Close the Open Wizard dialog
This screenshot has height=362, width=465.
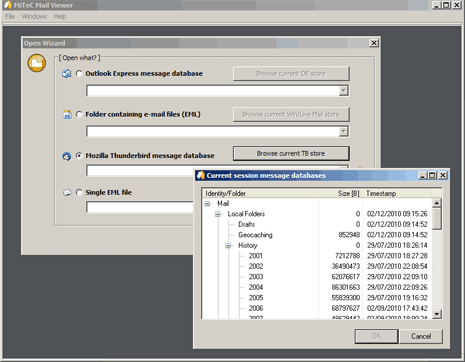tap(374, 43)
